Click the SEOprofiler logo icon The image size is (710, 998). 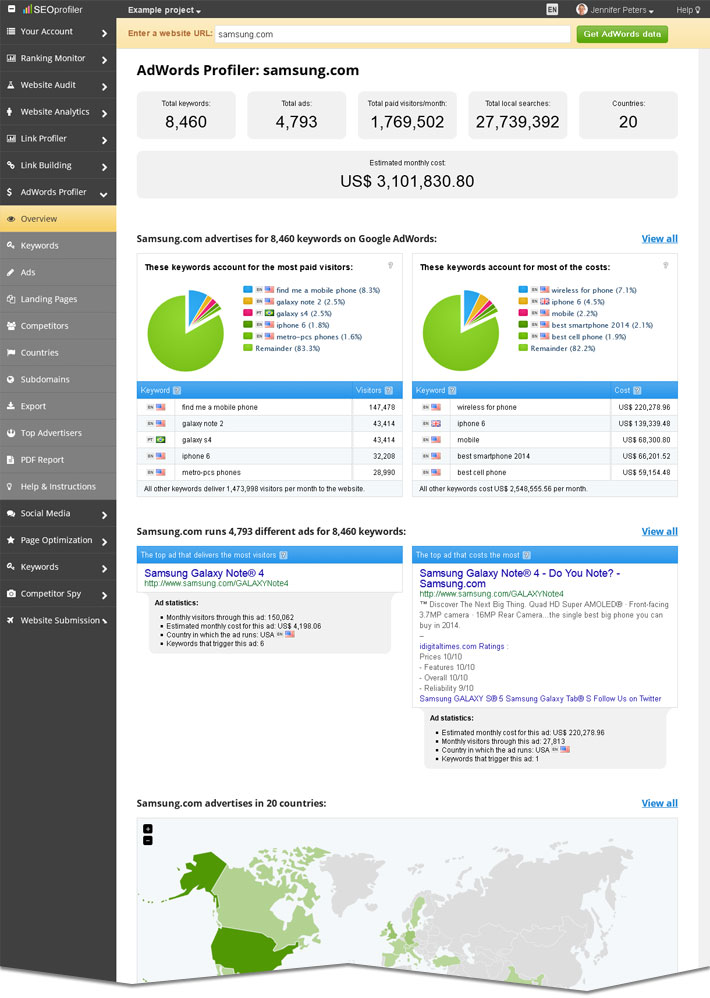27,9
